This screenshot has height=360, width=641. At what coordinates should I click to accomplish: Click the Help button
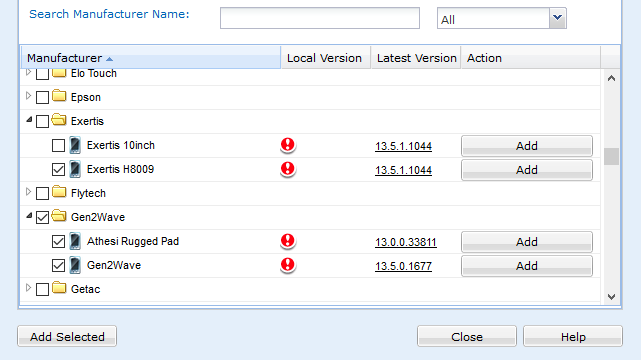pos(573,336)
